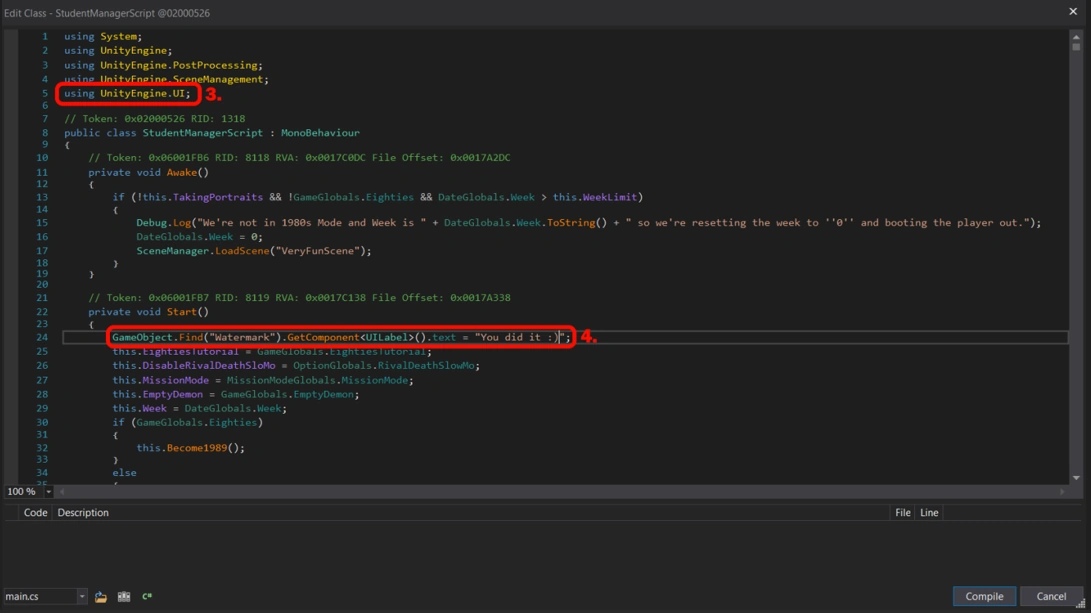Click 'DateGlobals.Week = 0;' statement
This screenshot has width=1091, height=613.
click(x=200, y=237)
